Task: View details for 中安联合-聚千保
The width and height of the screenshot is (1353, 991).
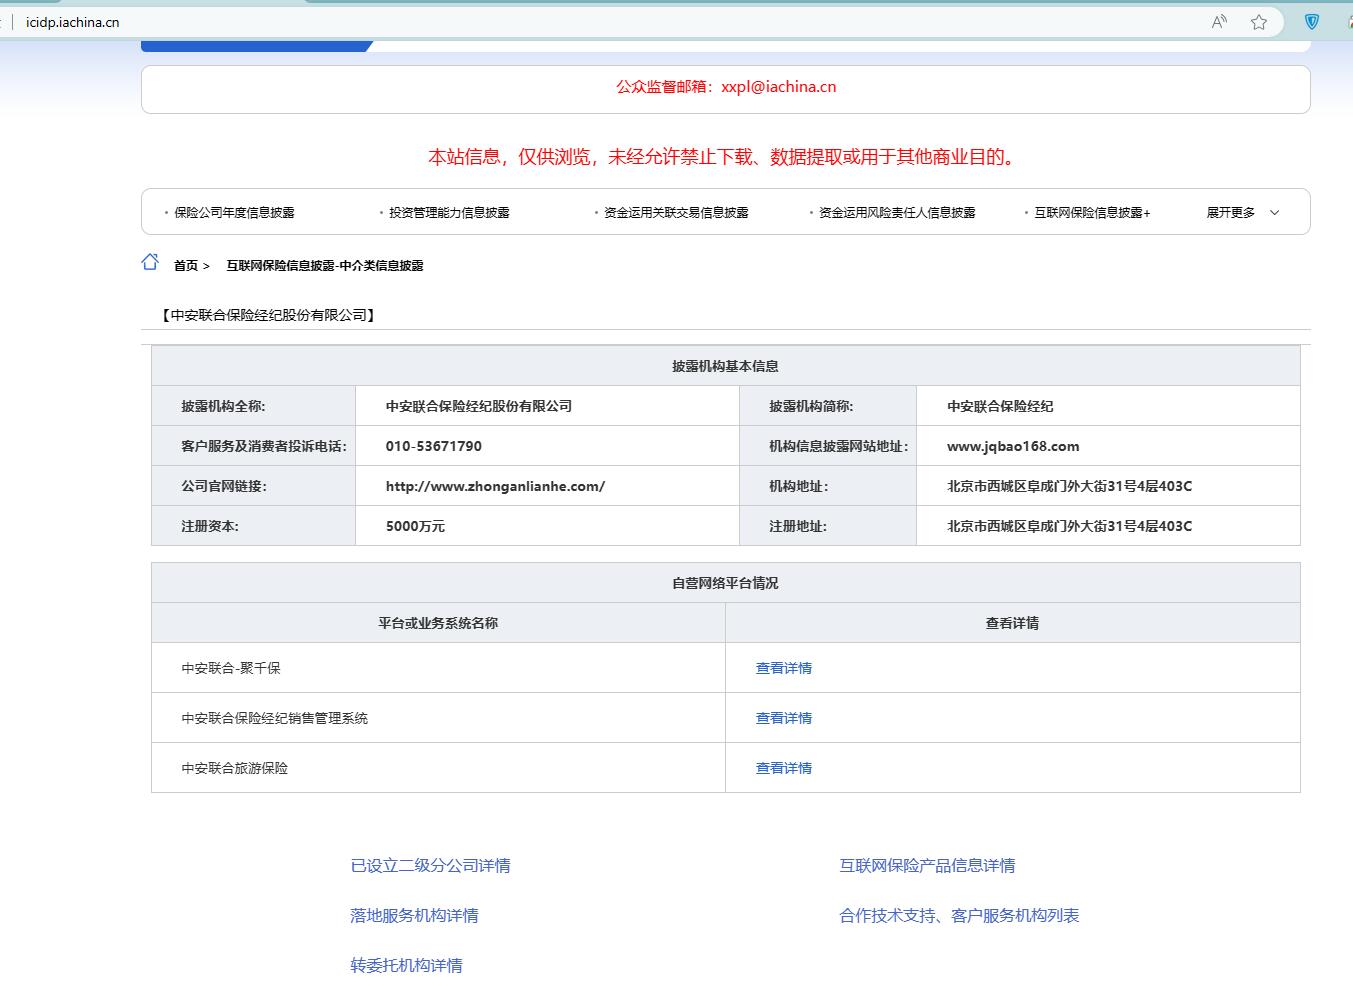Action: coord(783,668)
